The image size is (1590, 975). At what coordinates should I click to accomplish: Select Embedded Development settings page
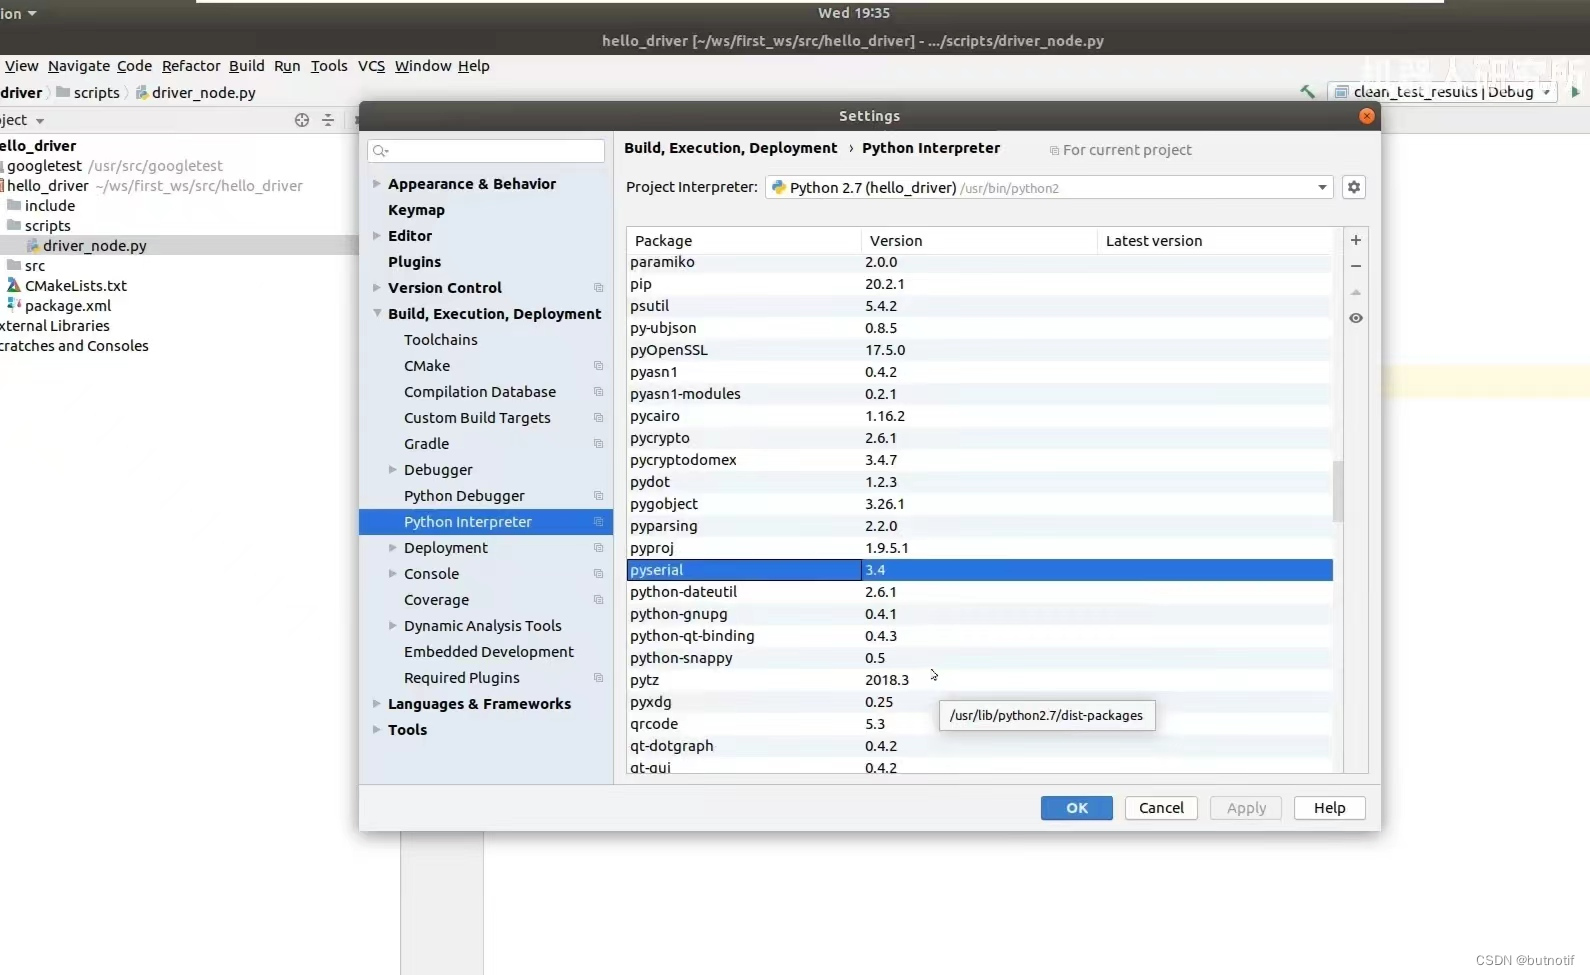(x=489, y=652)
